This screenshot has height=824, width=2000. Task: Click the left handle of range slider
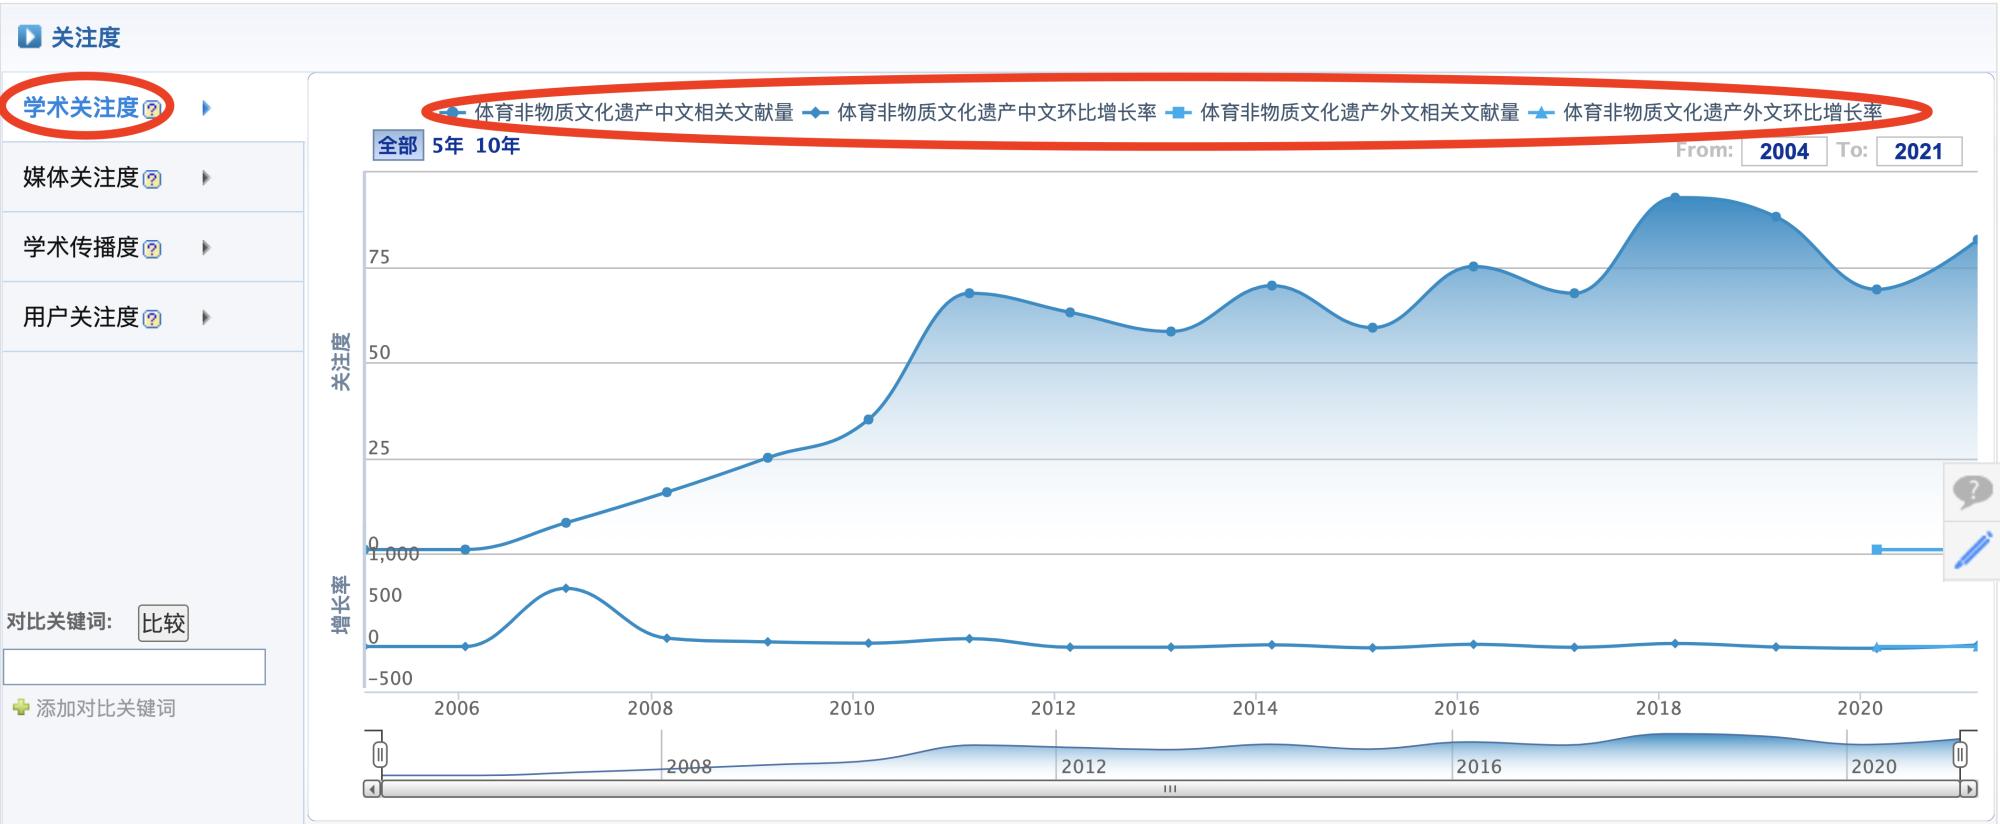pos(380,754)
